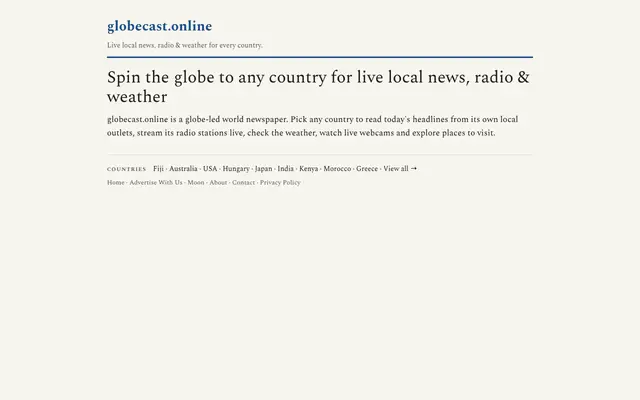This screenshot has height=400, width=640.
Task: Go to the Home footer link
Action: (x=116, y=182)
